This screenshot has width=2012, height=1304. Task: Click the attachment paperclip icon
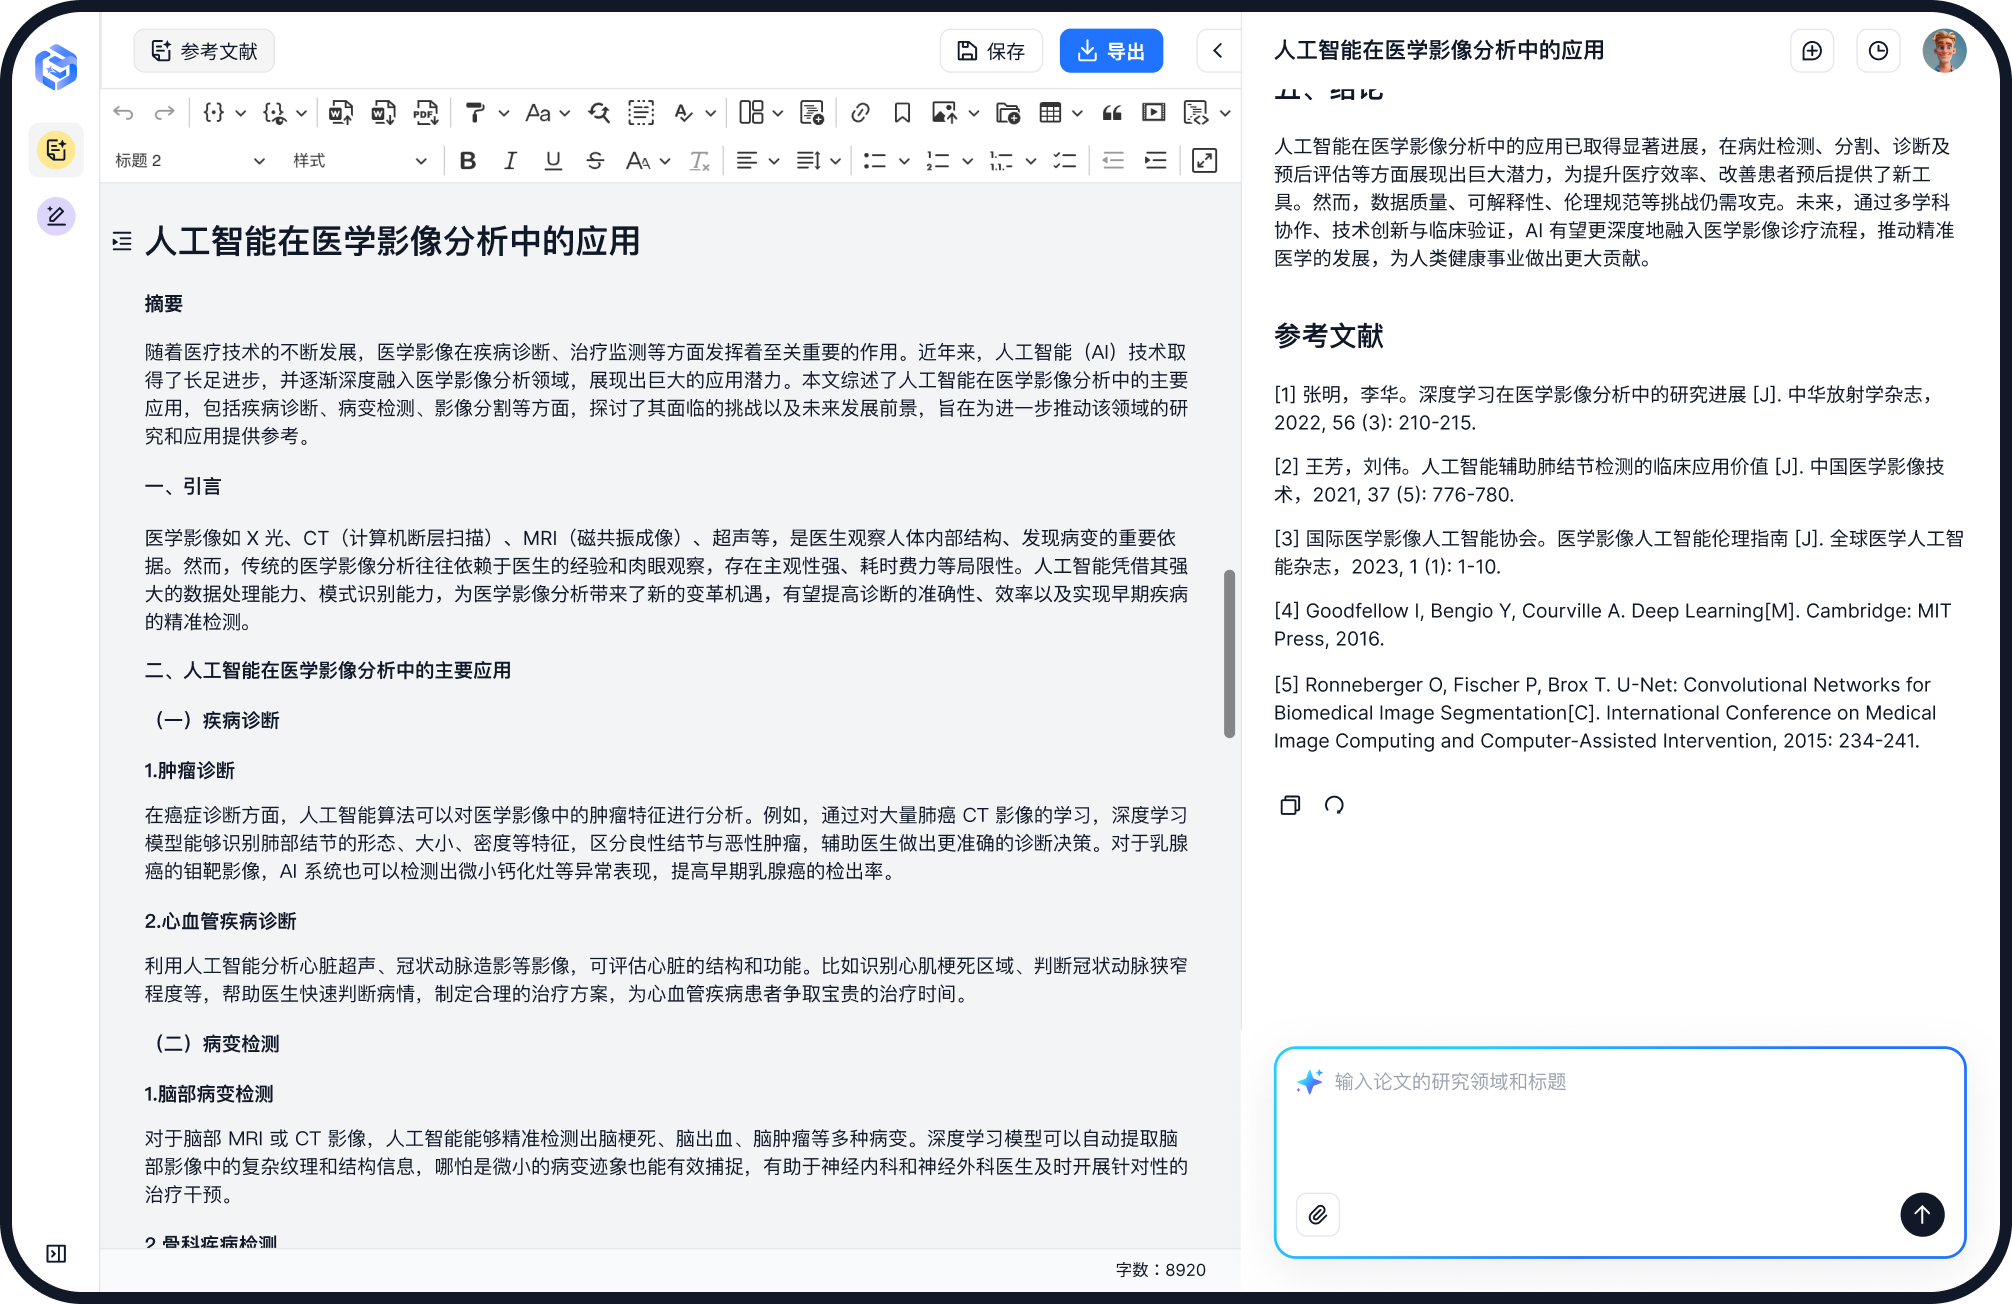(x=1318, y=1215)
